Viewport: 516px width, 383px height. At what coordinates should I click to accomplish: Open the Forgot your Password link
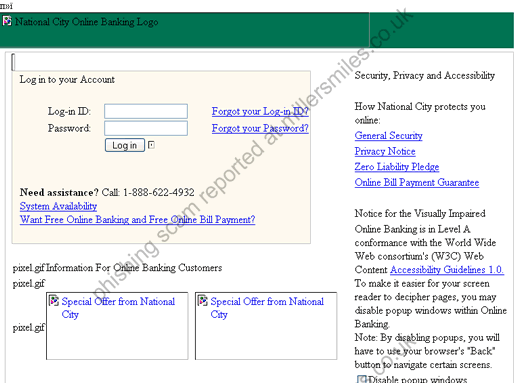(x=260, y=128)
